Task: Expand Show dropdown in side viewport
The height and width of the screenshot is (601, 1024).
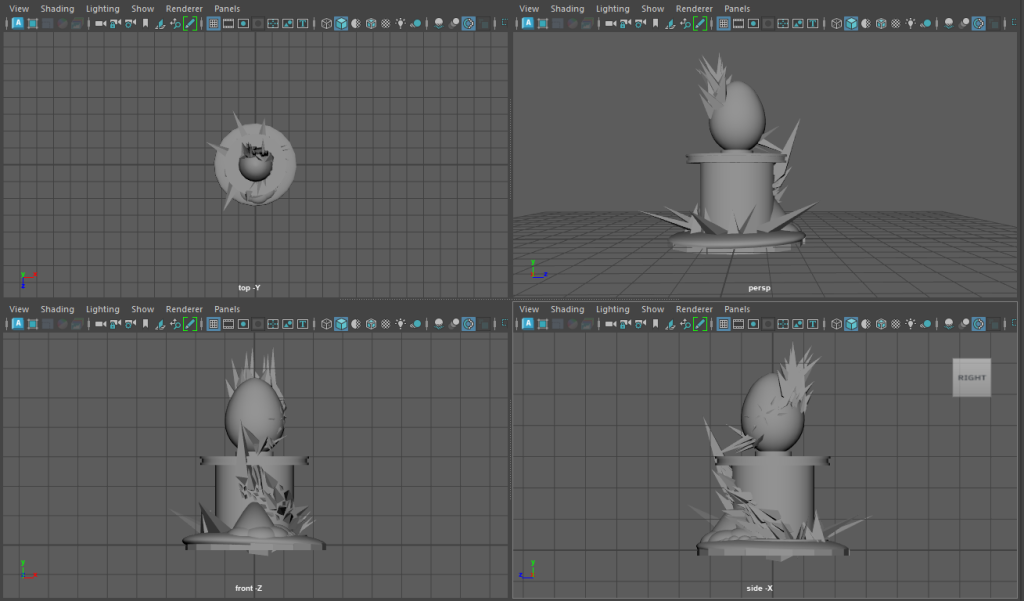Action: click(x=653, y=310)
